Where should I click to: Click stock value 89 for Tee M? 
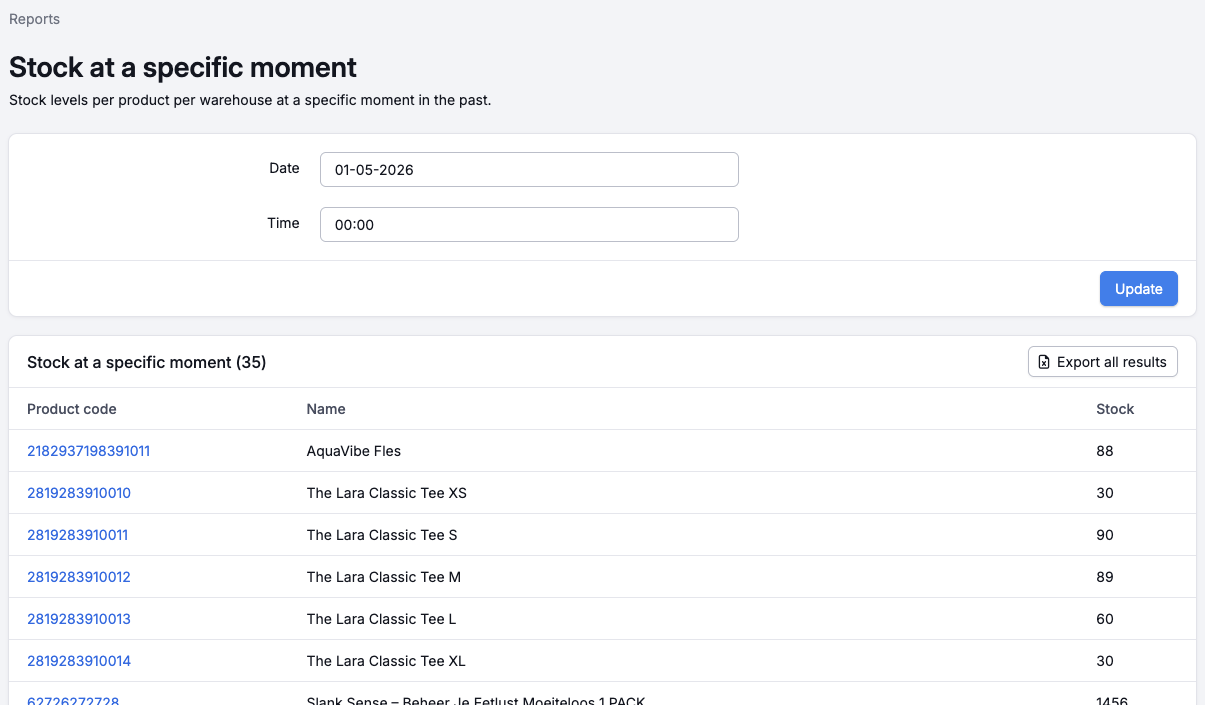point(1105,577)
